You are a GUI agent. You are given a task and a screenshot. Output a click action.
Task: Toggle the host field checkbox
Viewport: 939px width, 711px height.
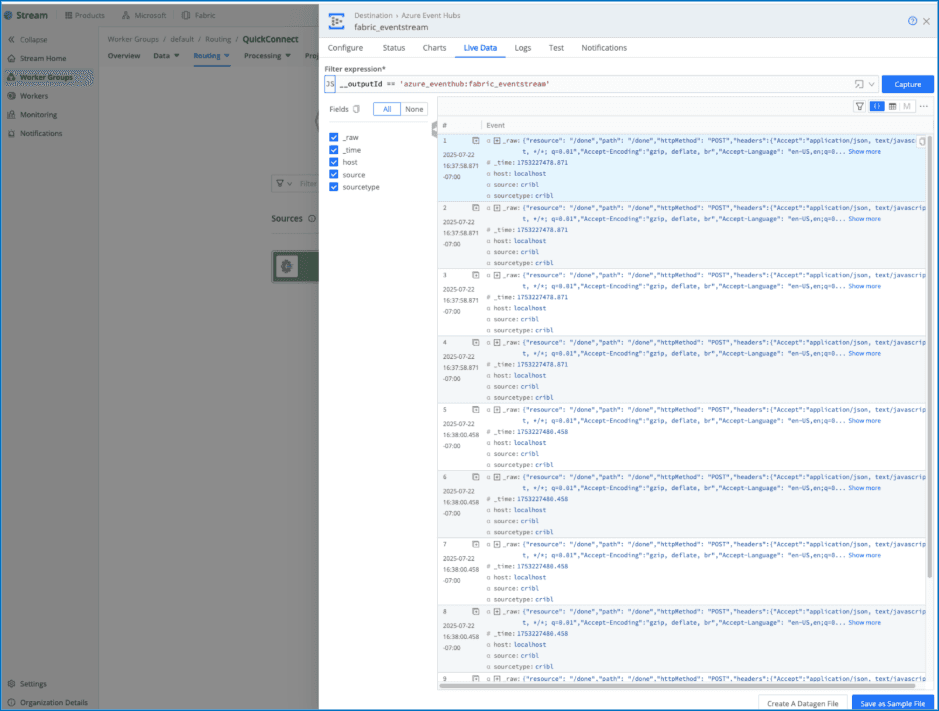pyautogui.click(x=334, y=162)
